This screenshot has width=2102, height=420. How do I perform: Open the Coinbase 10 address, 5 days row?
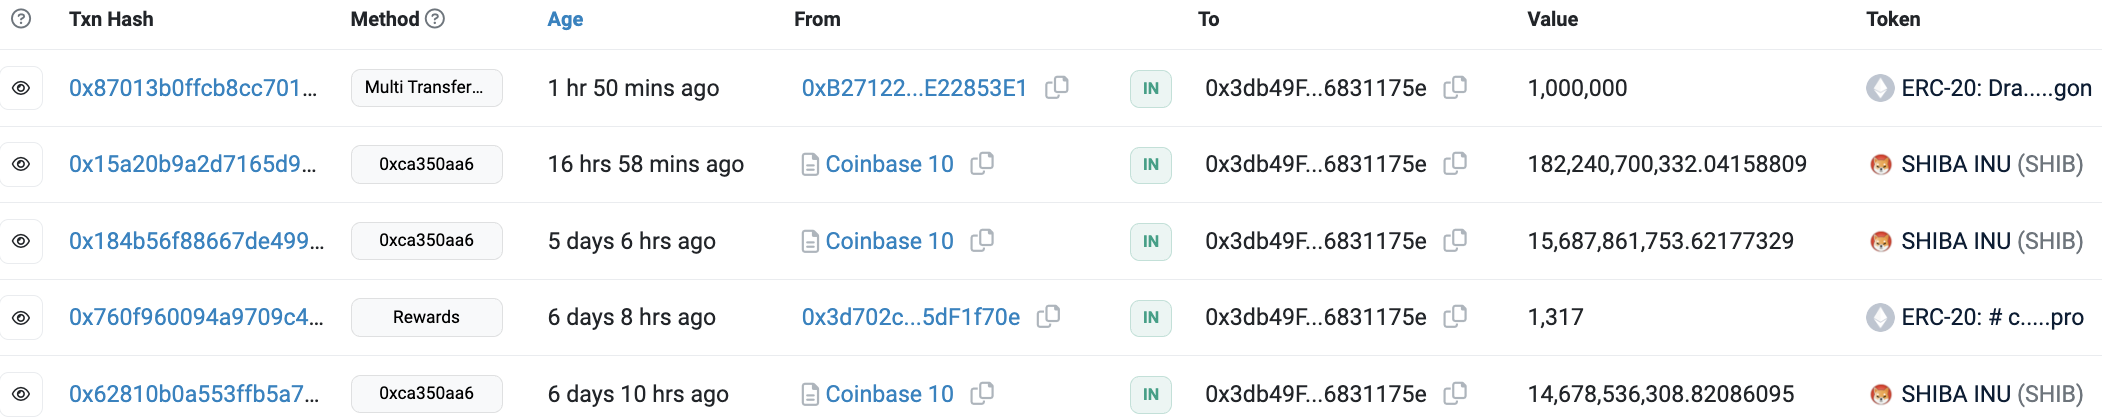pos(889,241)
